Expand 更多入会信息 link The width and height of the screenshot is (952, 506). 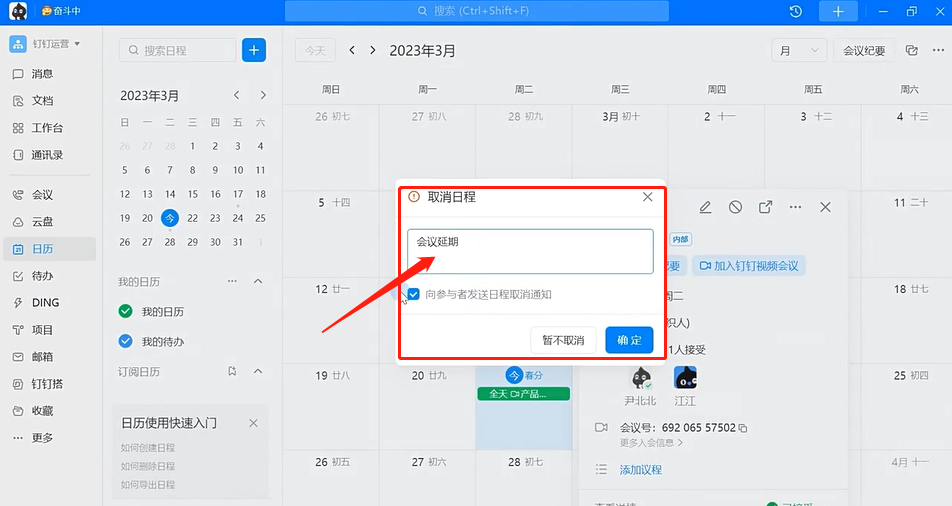(x=651, y=443)
